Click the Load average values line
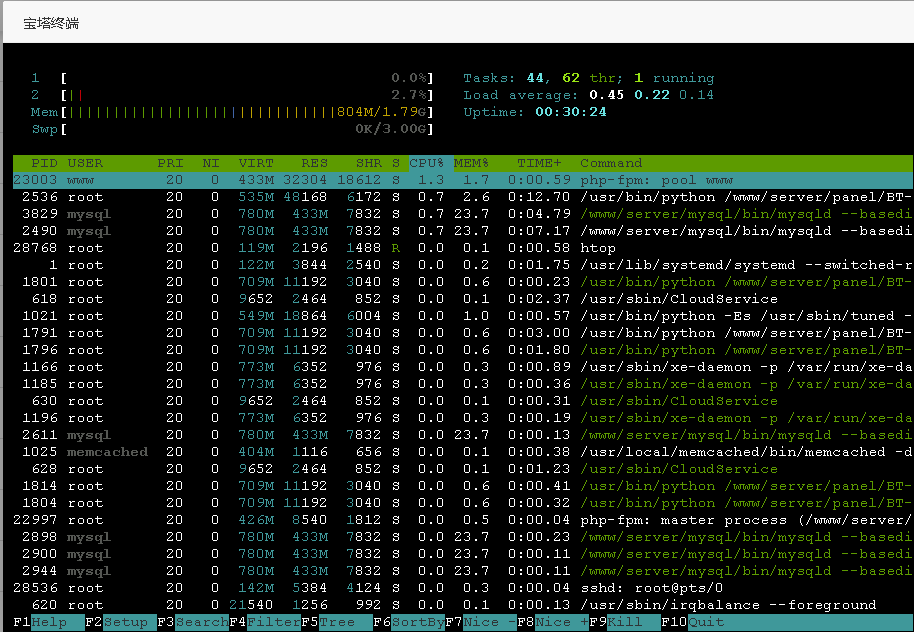The height and width of the screenshot is (632, 914). coord(589,95)
